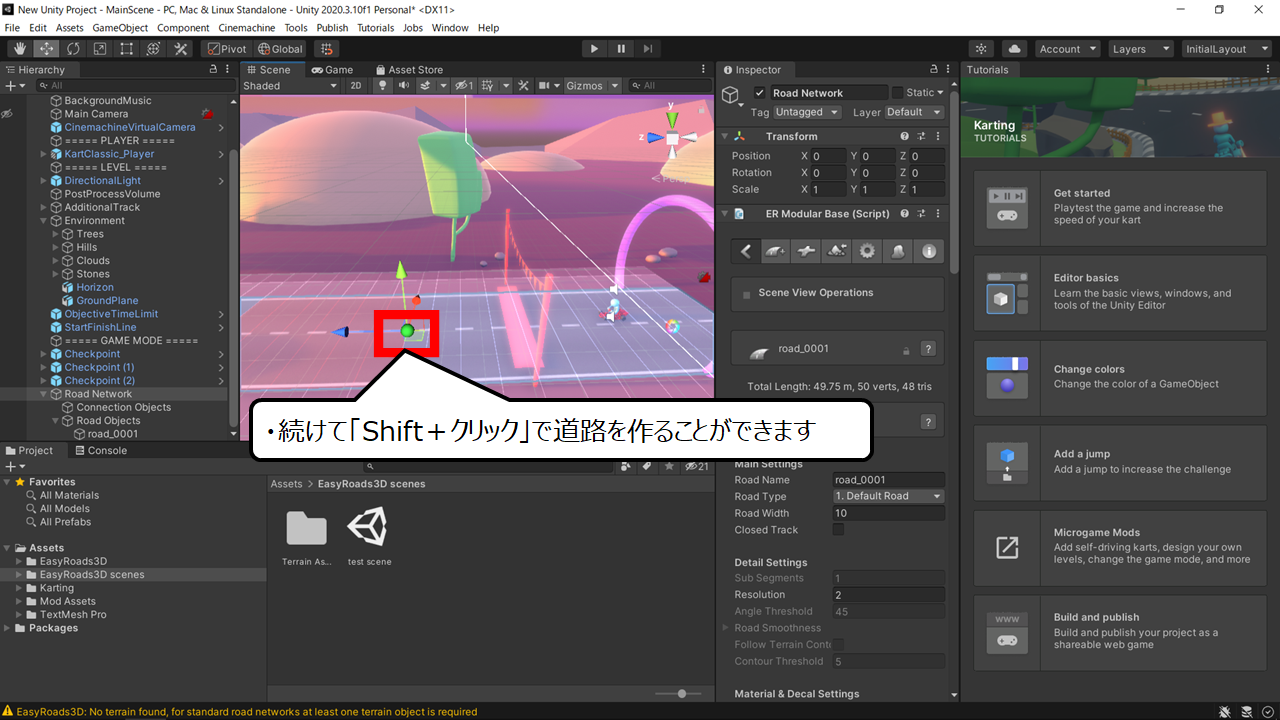Toggle Static checkbox
Image resolution: width=1280 pixels, height=720 pixels.
tap(897, 93)
